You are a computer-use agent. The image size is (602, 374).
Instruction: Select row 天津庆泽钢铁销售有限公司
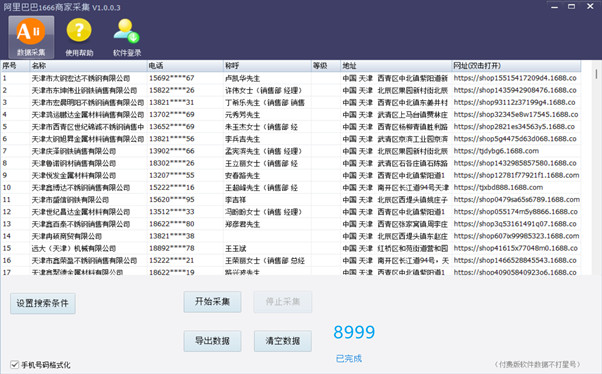(291, 151)
